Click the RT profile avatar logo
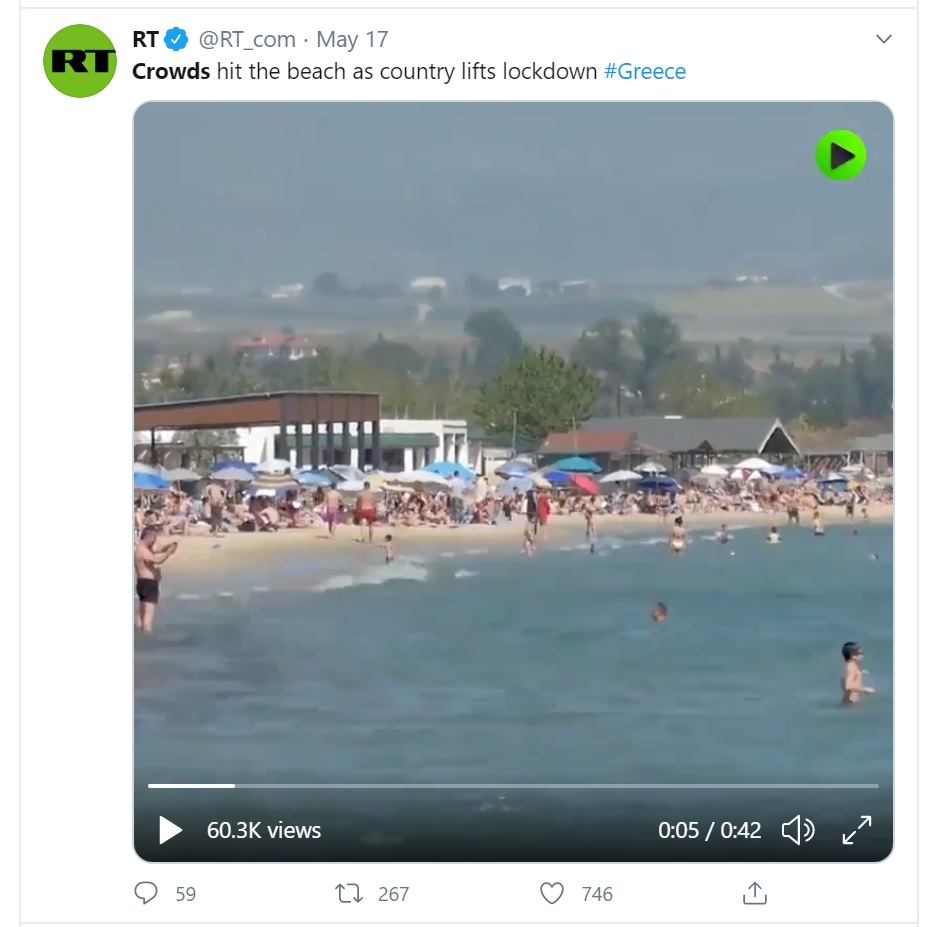The width and height of the screenshot is (935, 927). point(80,61)
